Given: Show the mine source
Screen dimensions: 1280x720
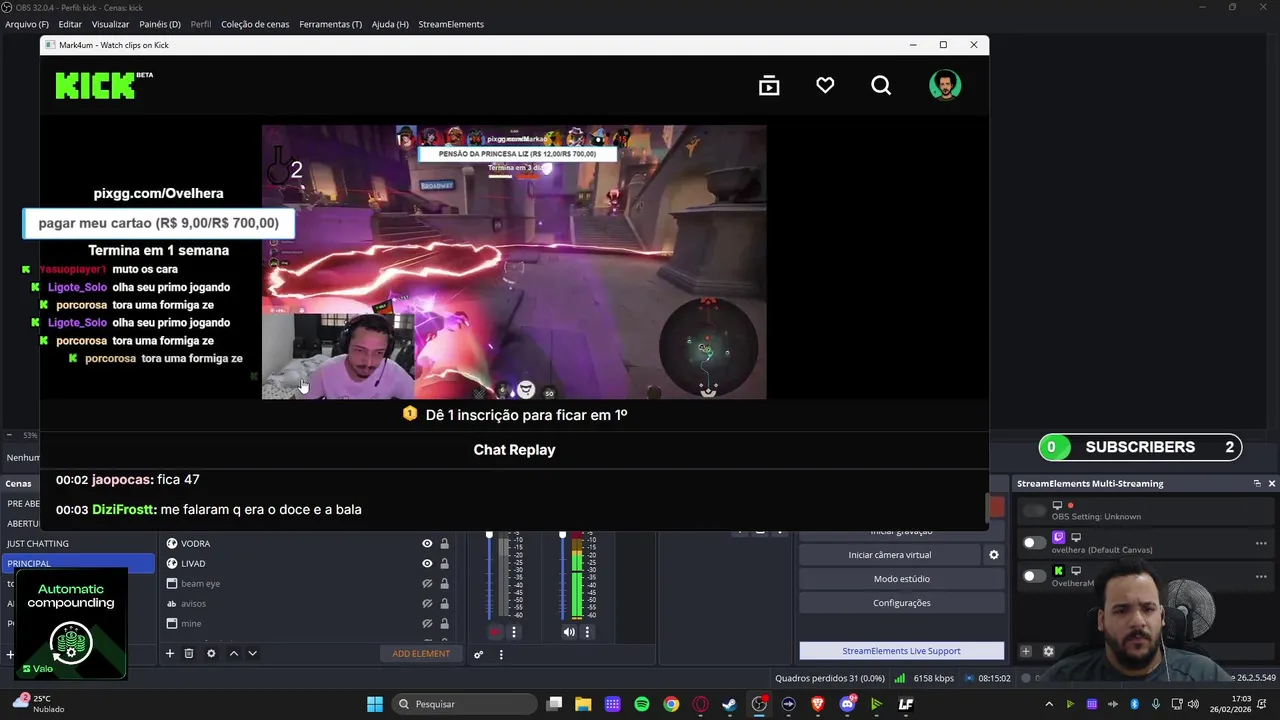Looking at the screenshot, I should (427, 624).
